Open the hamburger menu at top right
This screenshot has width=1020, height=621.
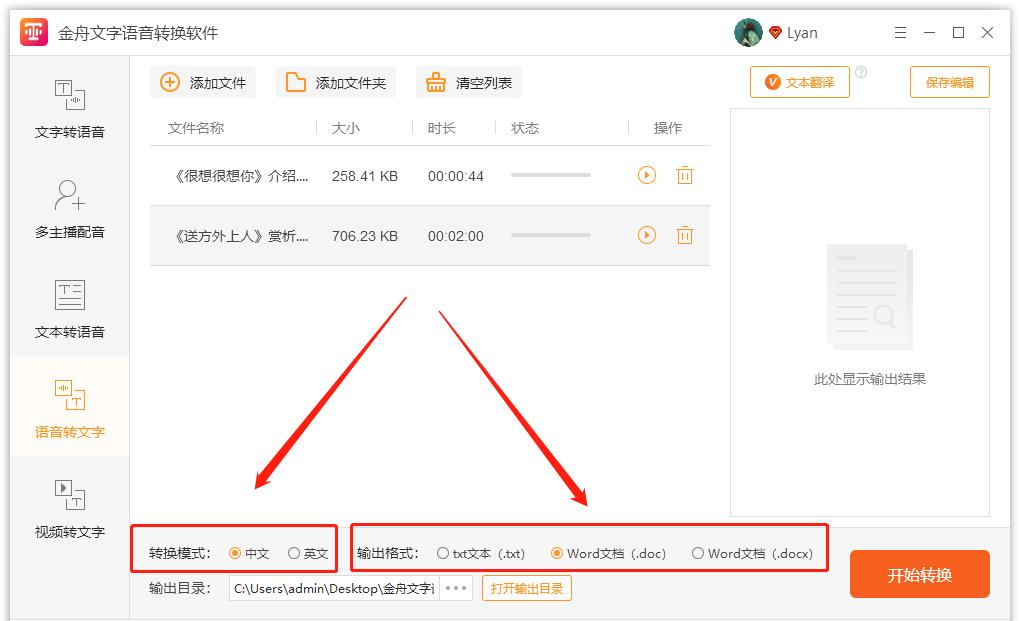(x=900, y=32)
